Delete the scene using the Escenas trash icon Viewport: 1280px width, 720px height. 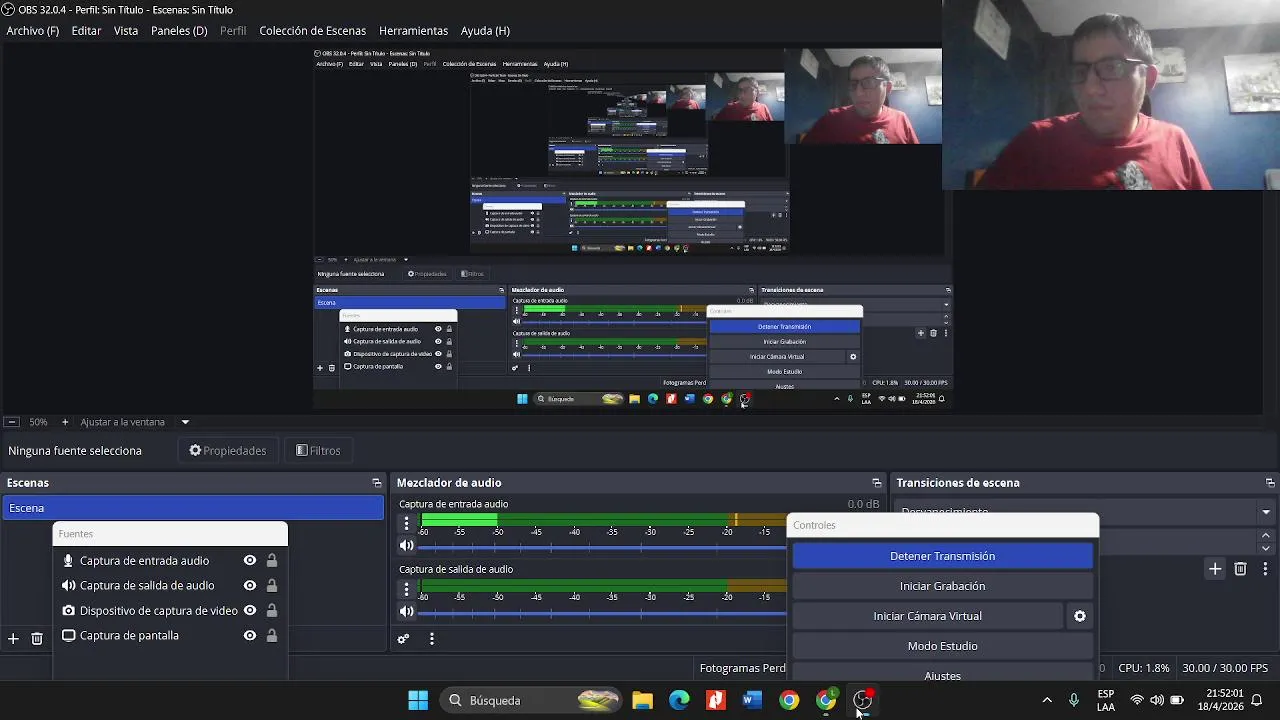(37, 638)
